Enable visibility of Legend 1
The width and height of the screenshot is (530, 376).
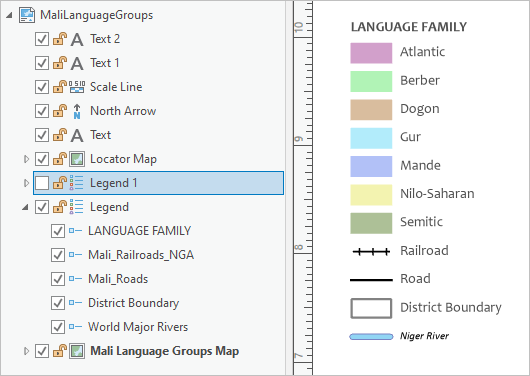pos(42,183)
